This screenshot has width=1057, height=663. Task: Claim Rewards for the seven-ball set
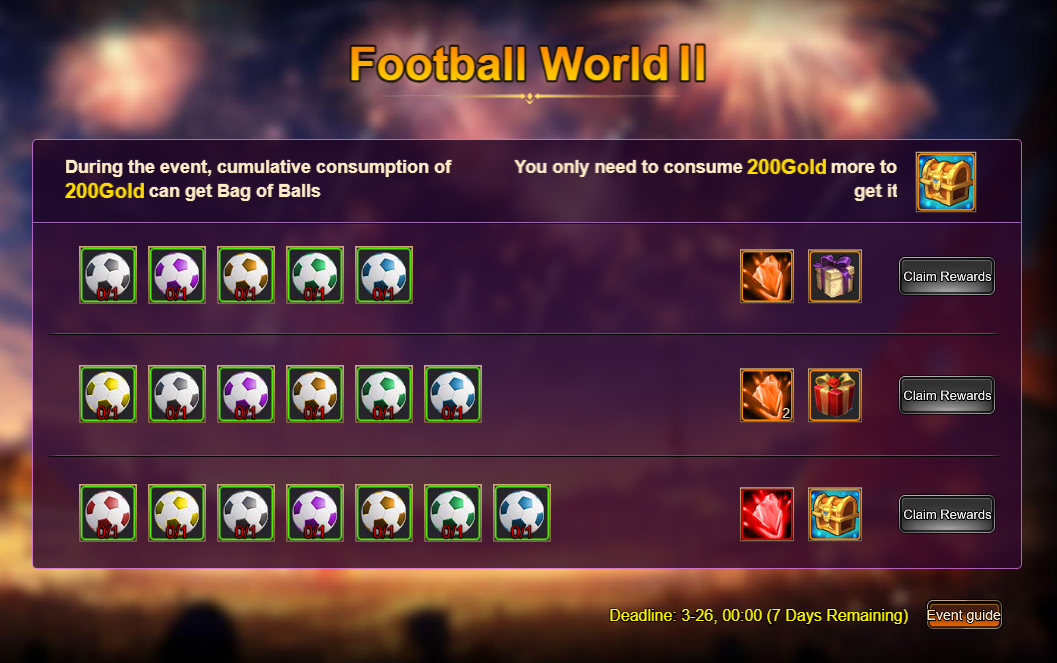coord(946,514)
